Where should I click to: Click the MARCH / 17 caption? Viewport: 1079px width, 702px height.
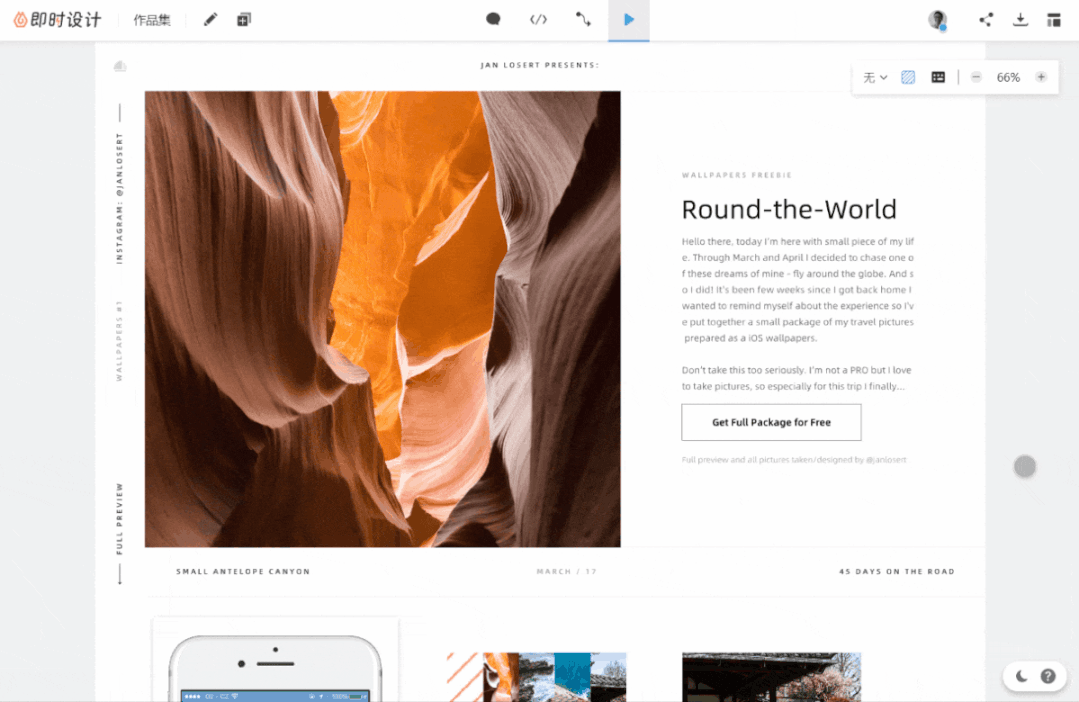pyautogui.click(x=566, y=571)
